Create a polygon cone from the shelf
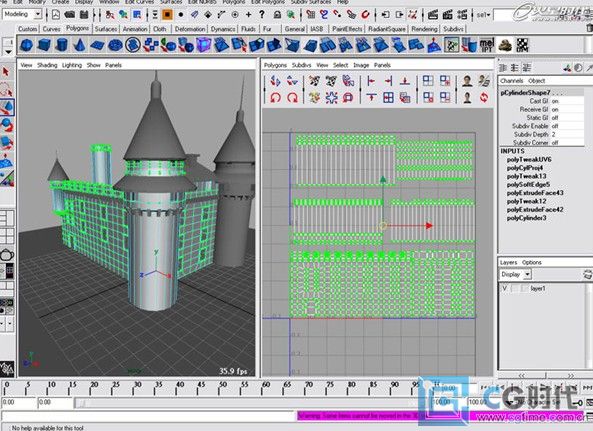 [79, 45]
